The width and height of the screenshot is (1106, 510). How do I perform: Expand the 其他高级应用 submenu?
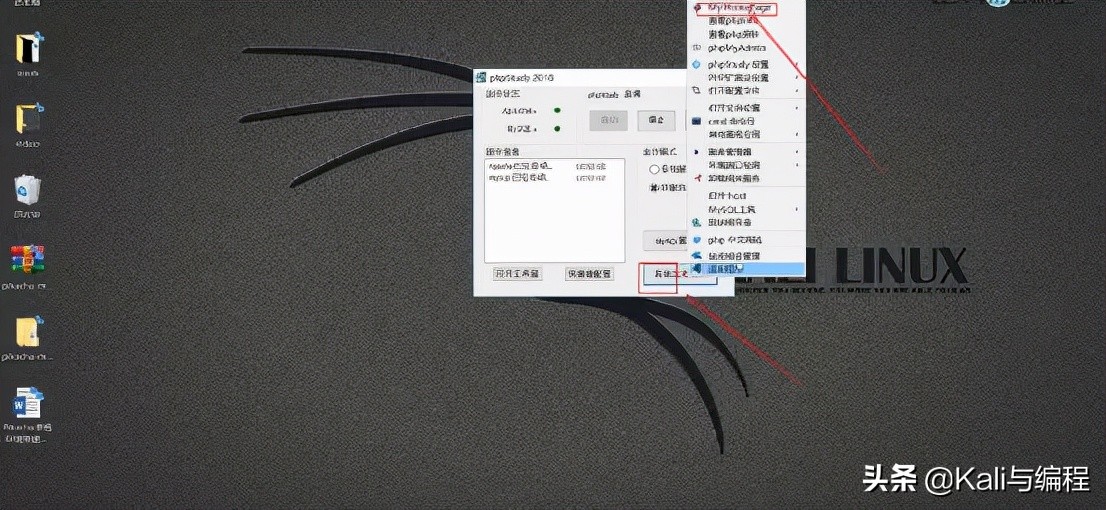(x=746, y=134)
